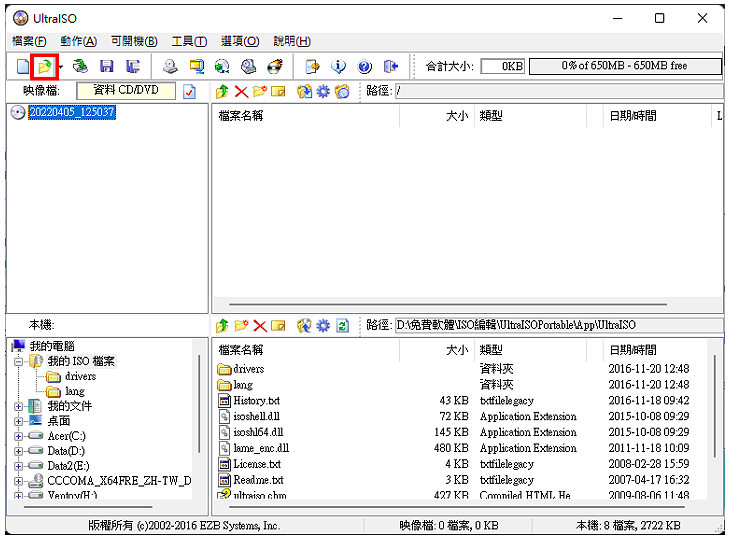
Task: Create new folder in the local pane toolbar
Action: coord(241,325)
